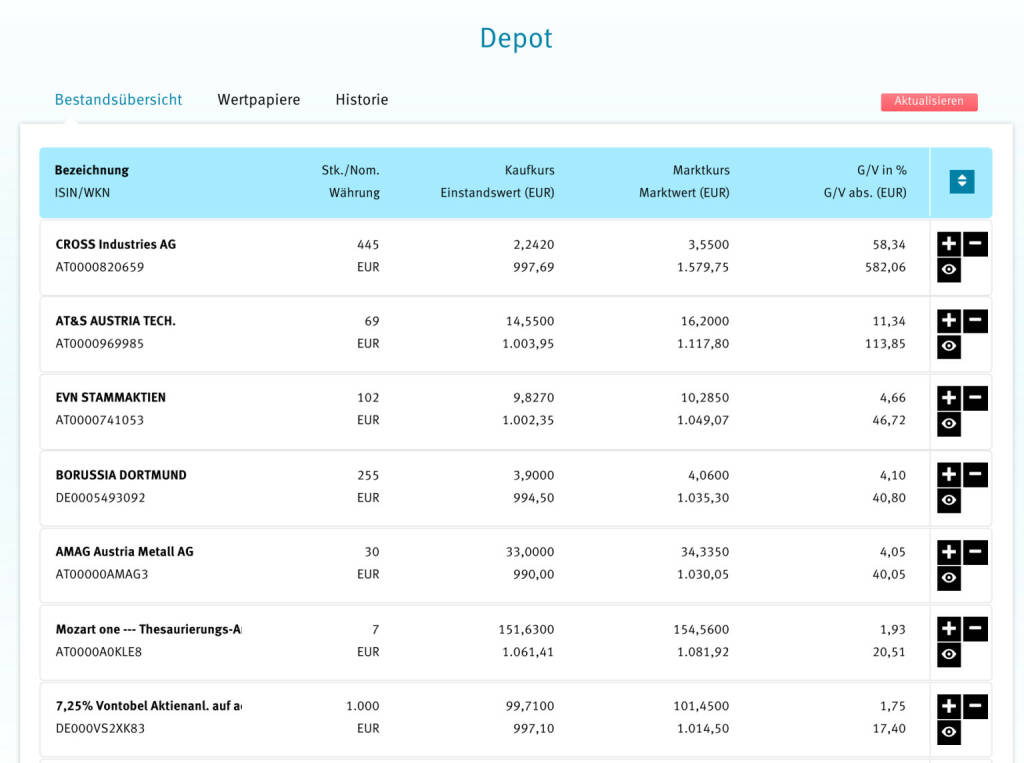Reduce BORUSSIA DORTMUND position with minus icon
The image size is (1024, 763).
(x=975, y=475)
